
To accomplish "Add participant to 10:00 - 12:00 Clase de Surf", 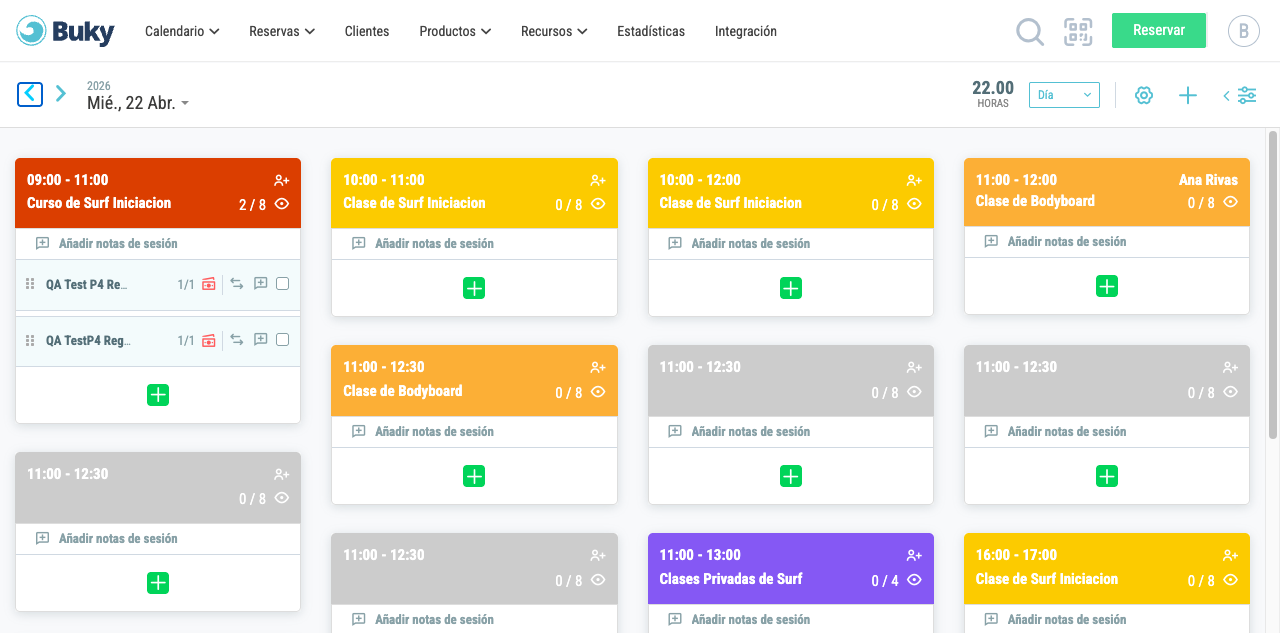I will point(914,180).
